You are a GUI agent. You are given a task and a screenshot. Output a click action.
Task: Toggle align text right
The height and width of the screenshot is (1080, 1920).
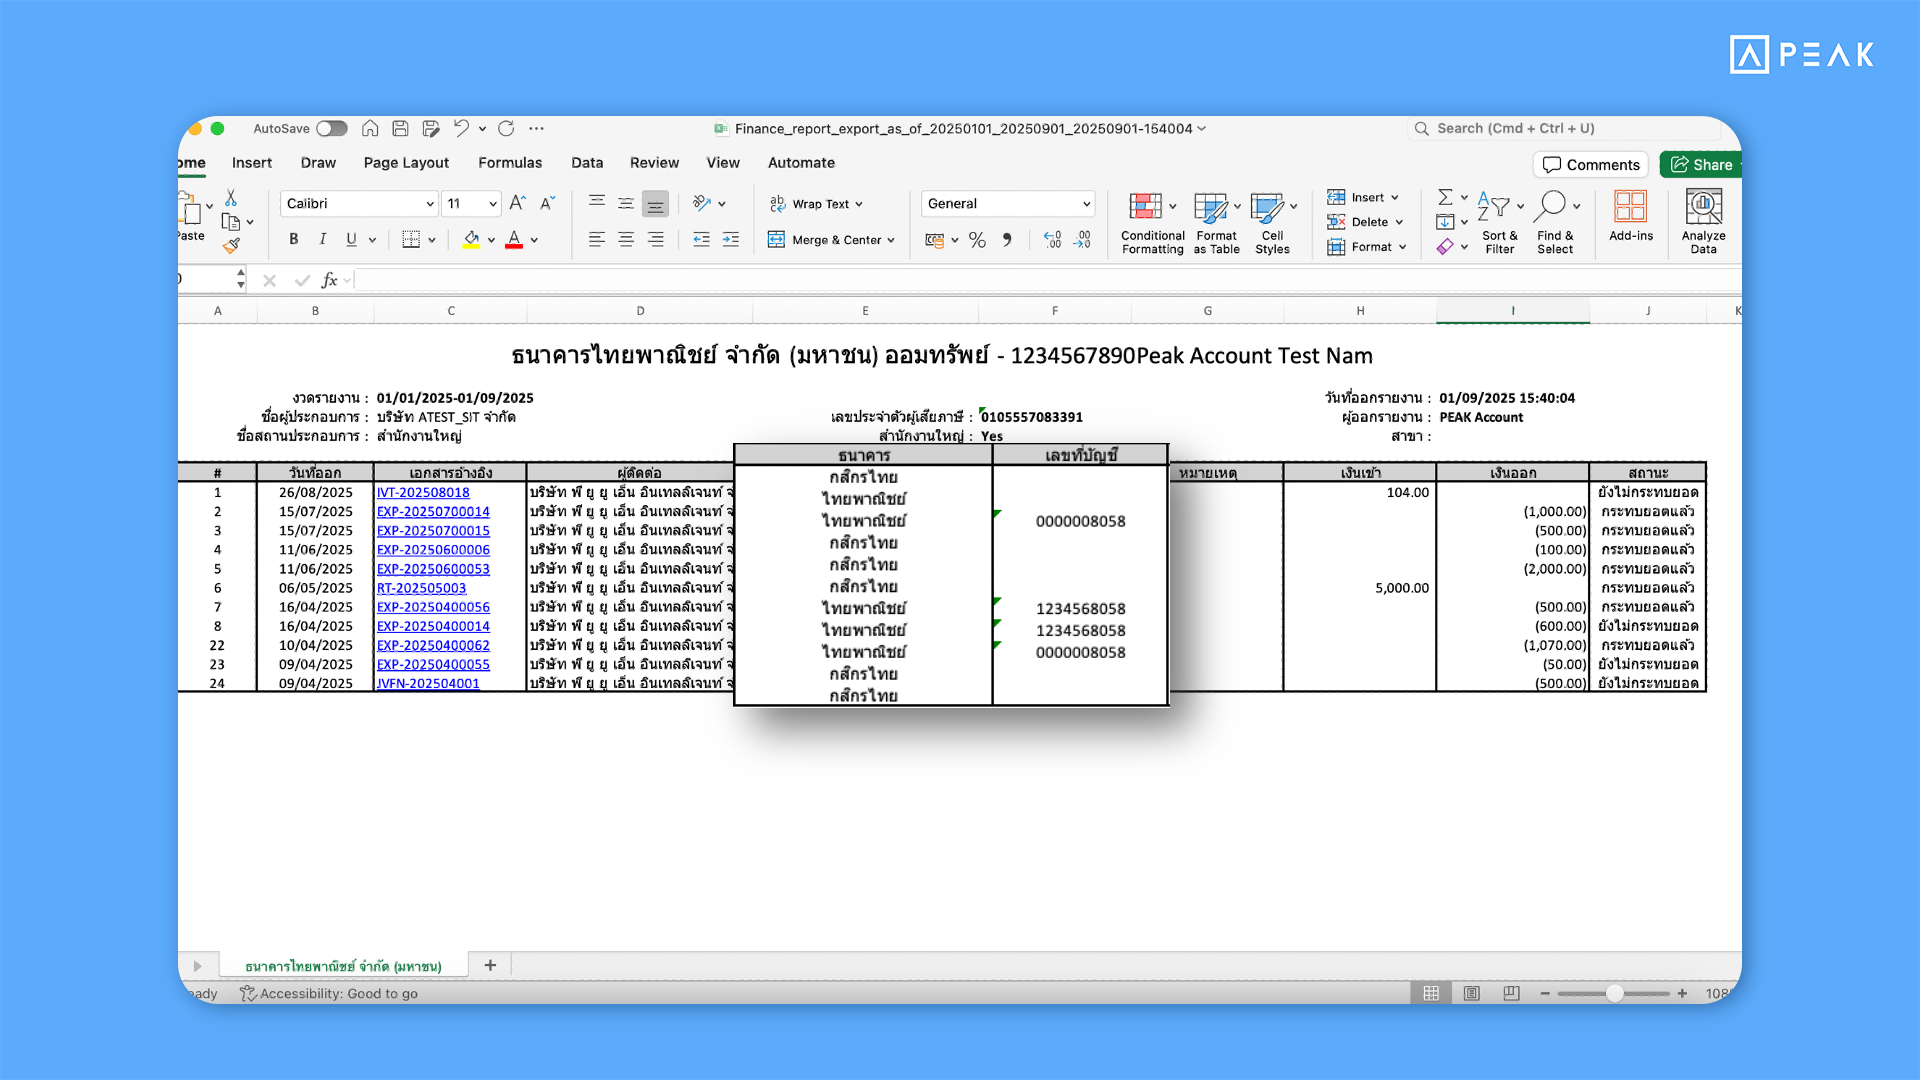pos(655,239)
